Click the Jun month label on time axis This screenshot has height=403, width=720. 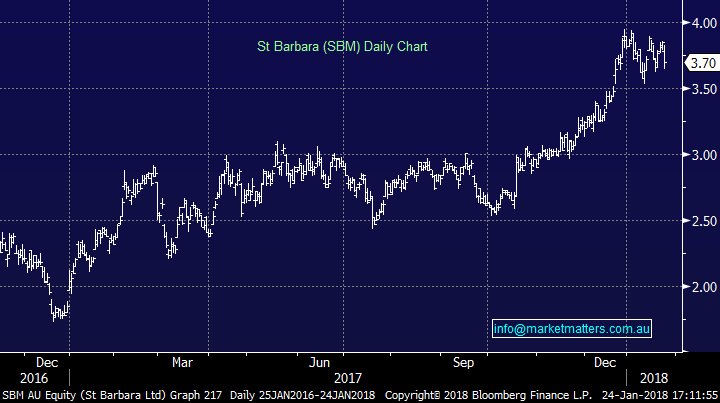(319, 363)
